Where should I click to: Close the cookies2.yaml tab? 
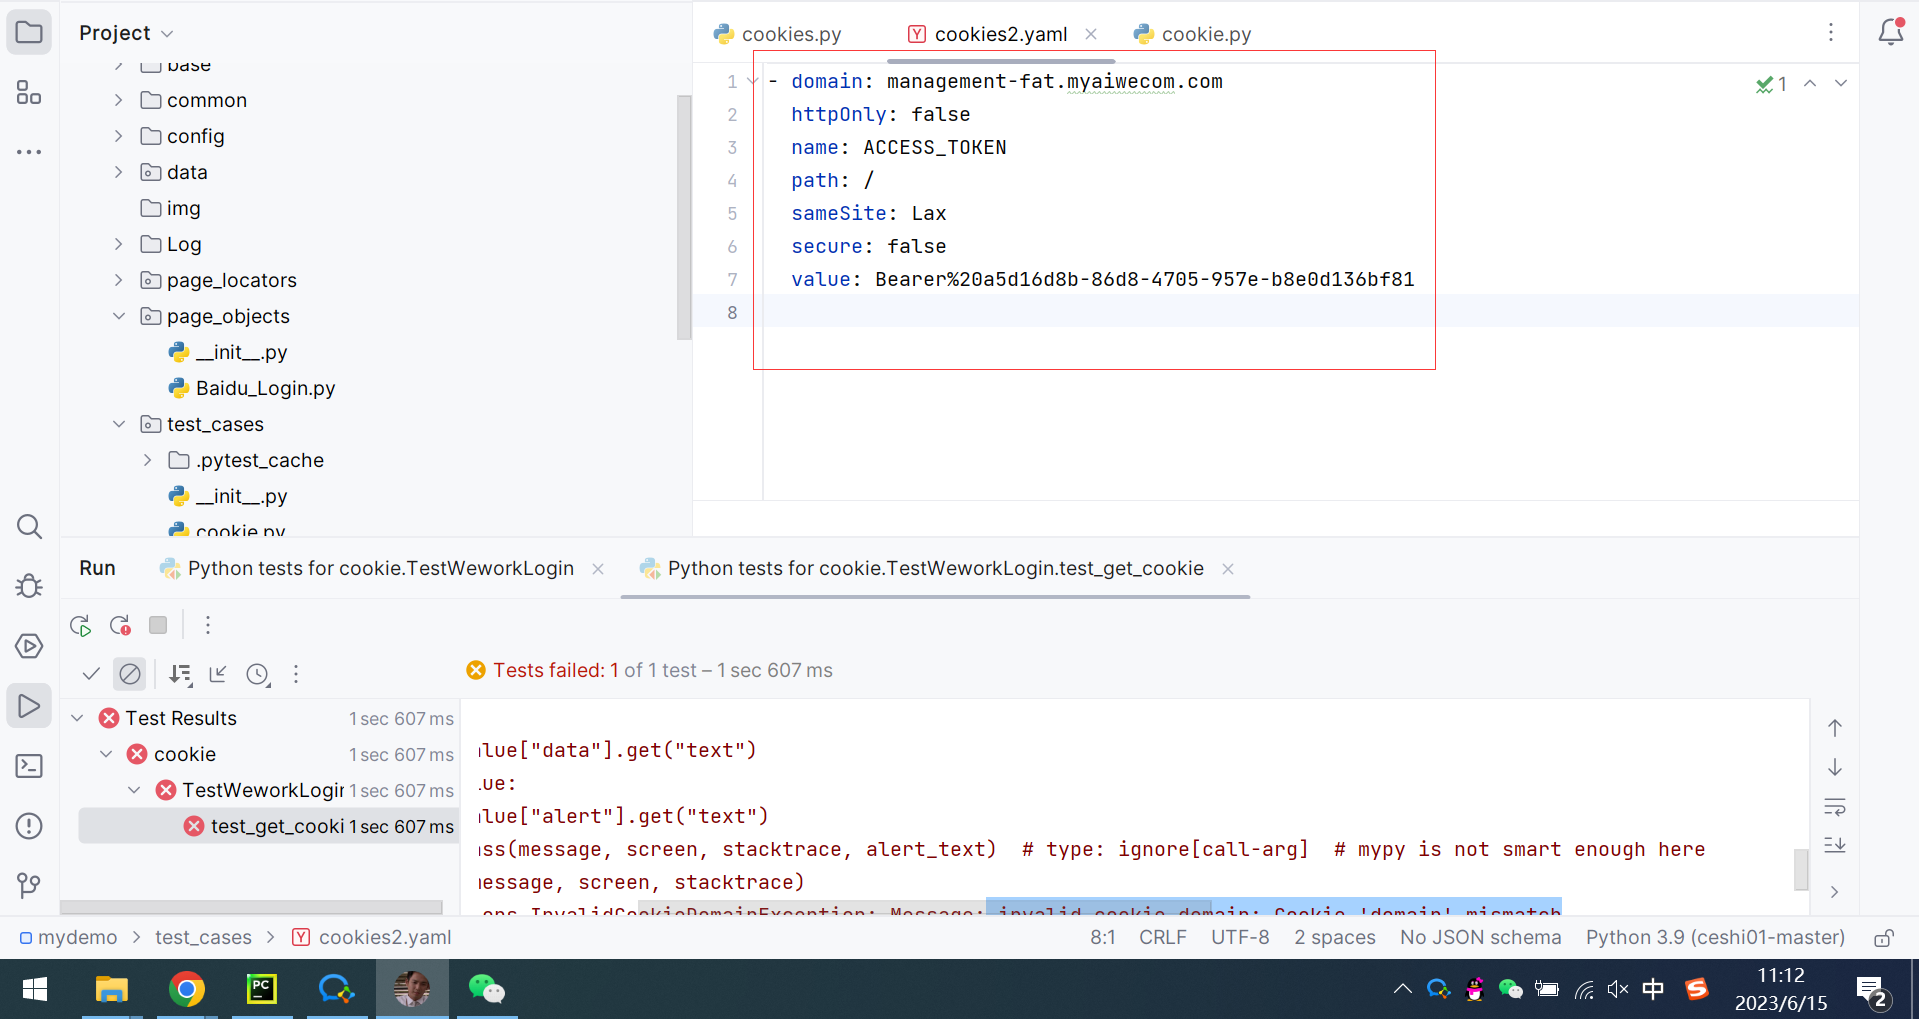click(1091, 34)
